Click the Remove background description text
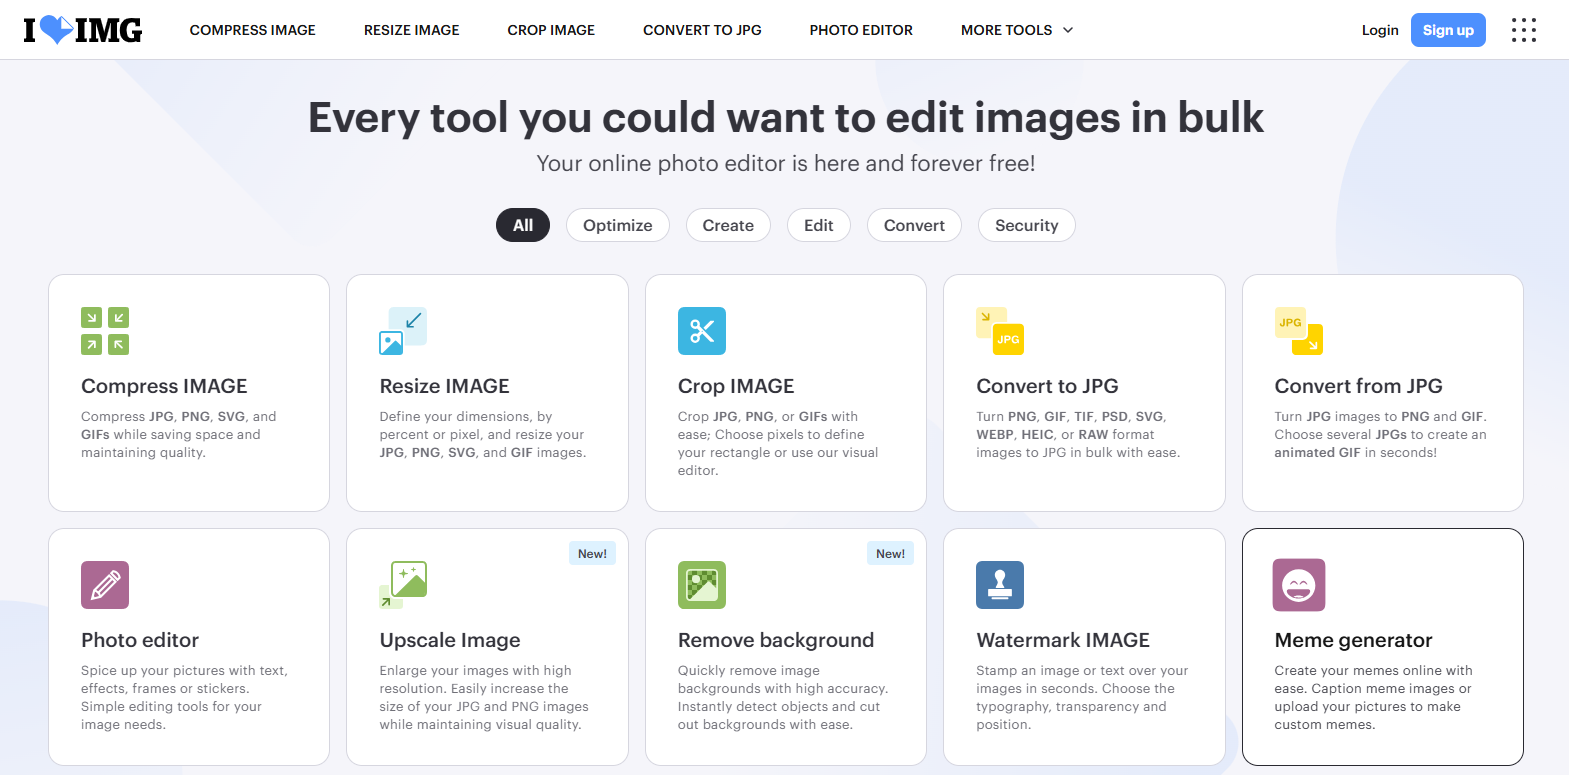1569x775 pixels. point(783,697)
